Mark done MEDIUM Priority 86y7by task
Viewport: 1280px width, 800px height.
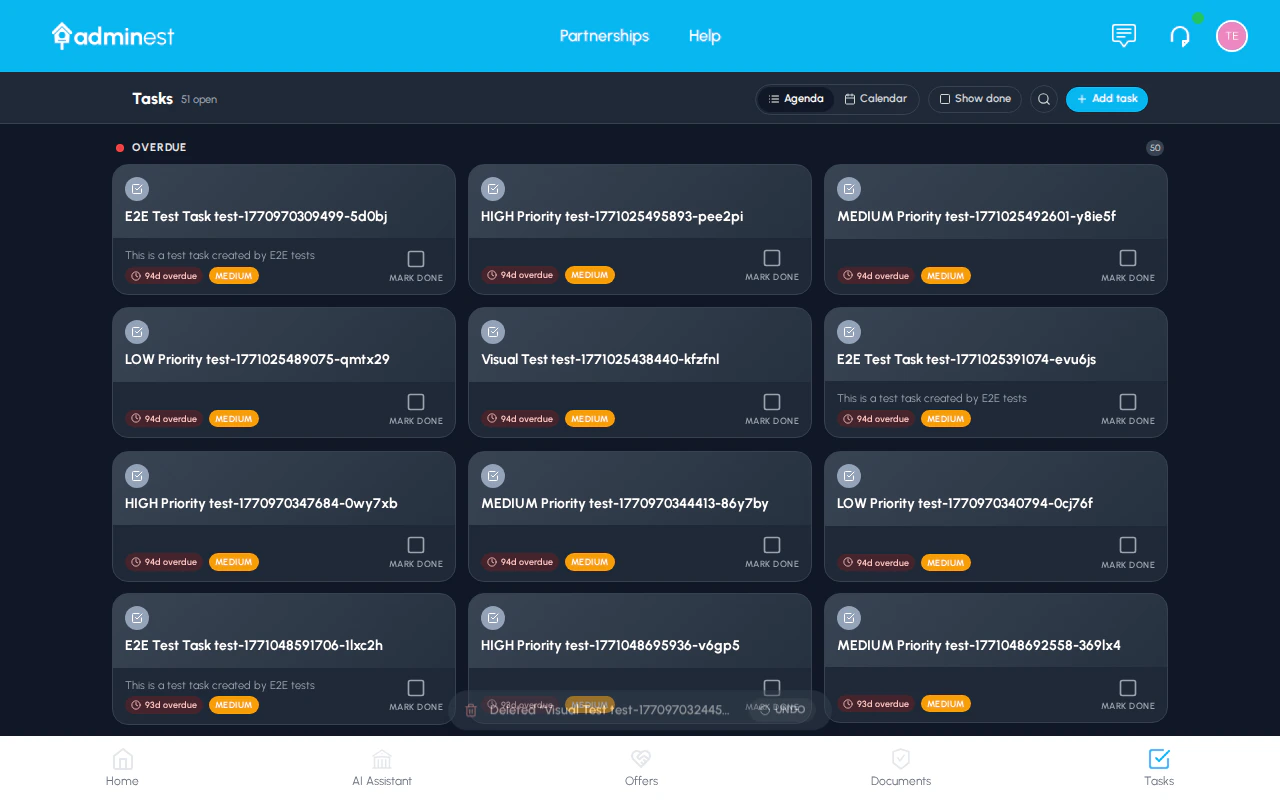point(772,545)
